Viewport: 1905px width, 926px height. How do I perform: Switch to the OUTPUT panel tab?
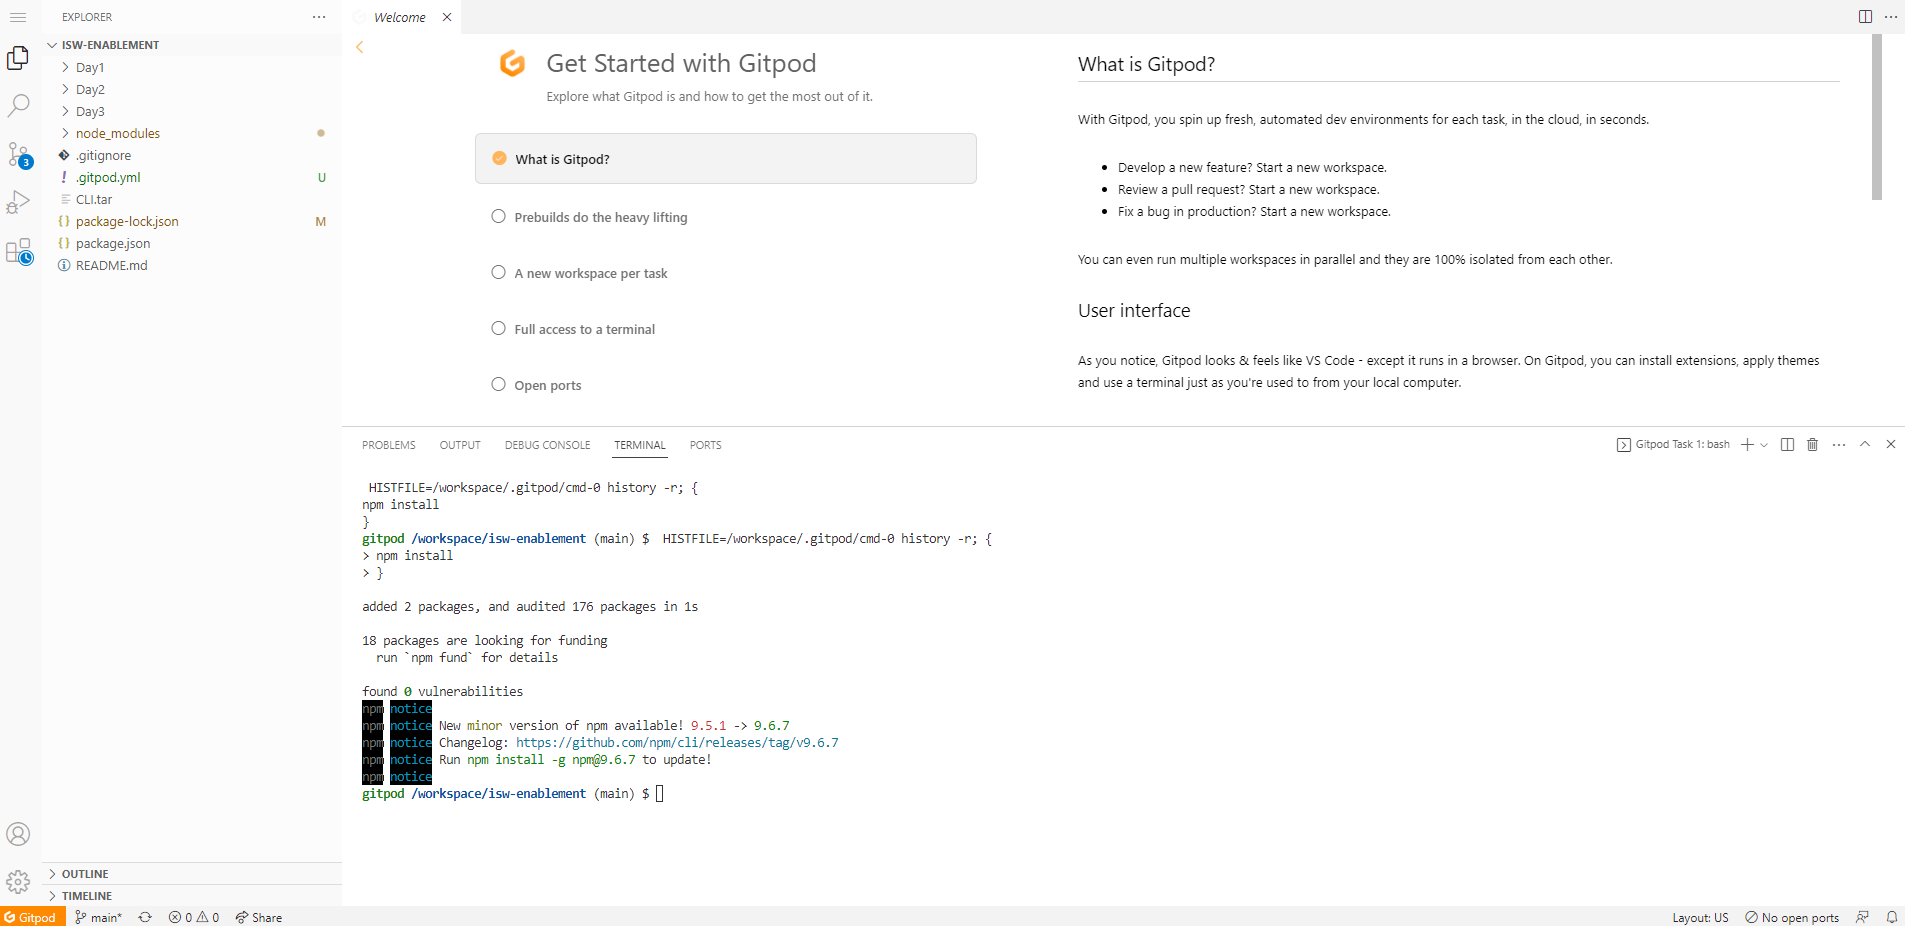coord(460,445)
